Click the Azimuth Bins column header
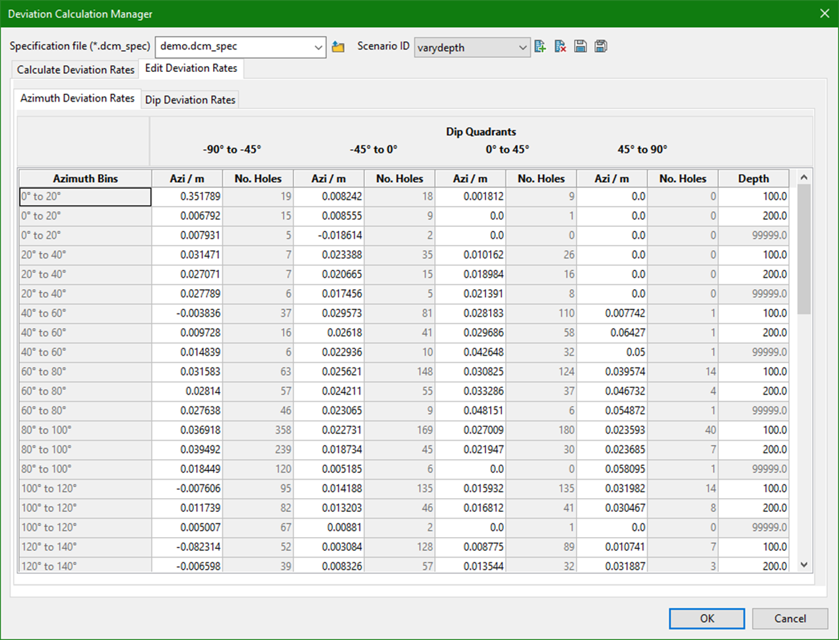The image size is (839, 640). coord(85,178)
